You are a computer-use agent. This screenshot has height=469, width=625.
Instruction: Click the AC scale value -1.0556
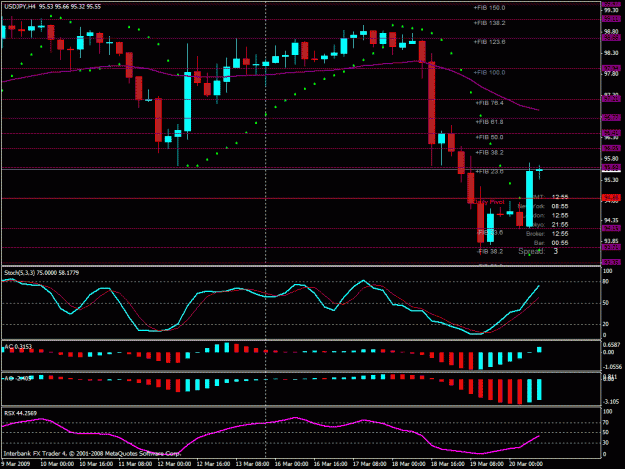coord(612,367)
